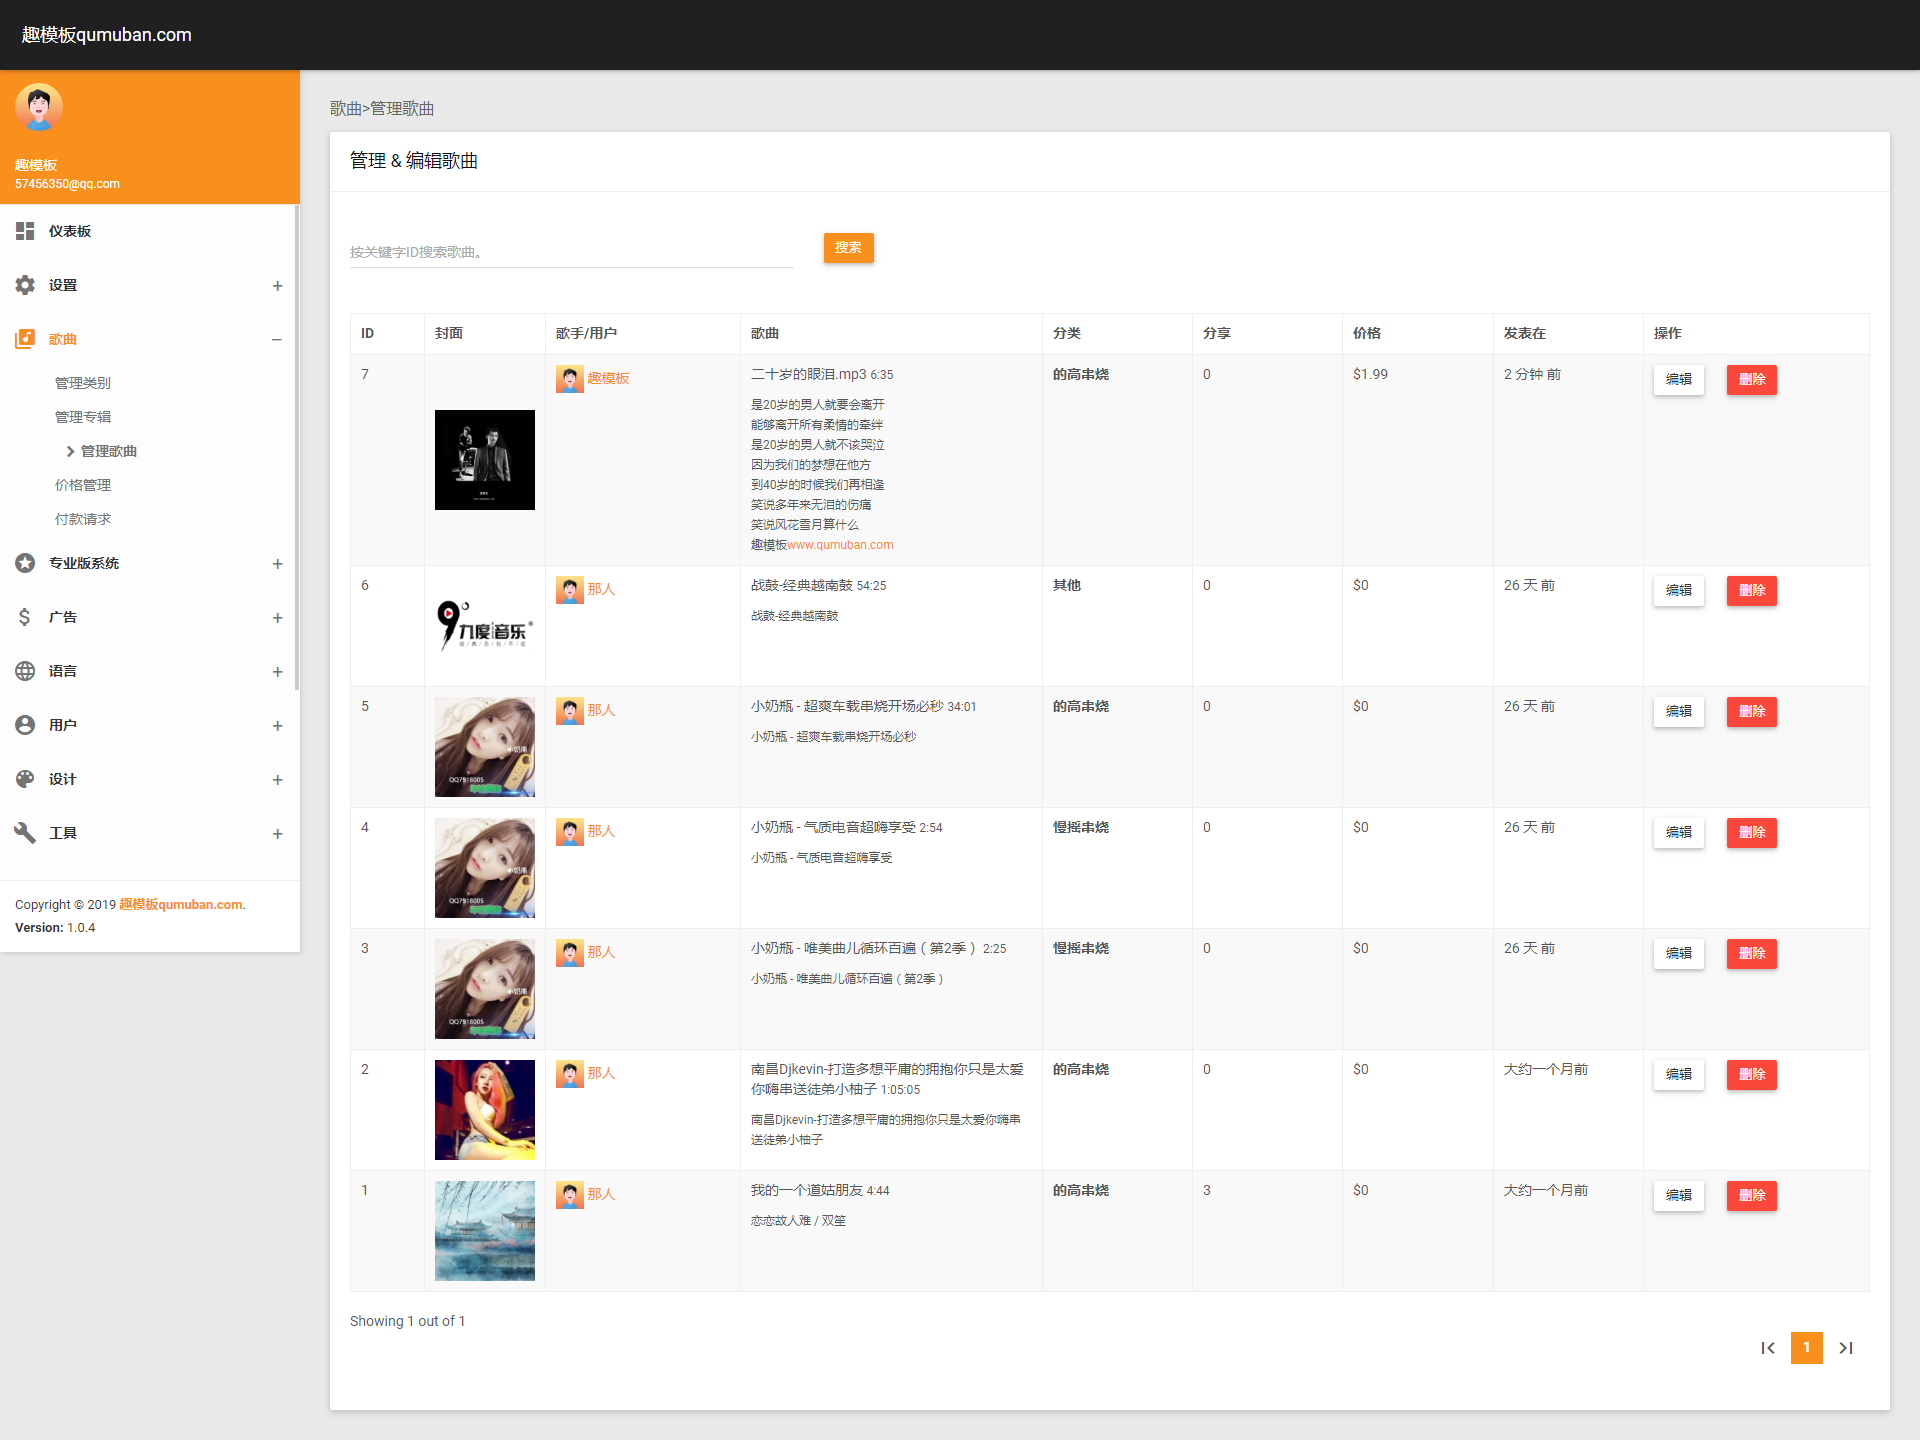The width and height of the screenshot is (1920, 1440).
Task: Open 管理类别 submenu item
Action: pos(83,383)
